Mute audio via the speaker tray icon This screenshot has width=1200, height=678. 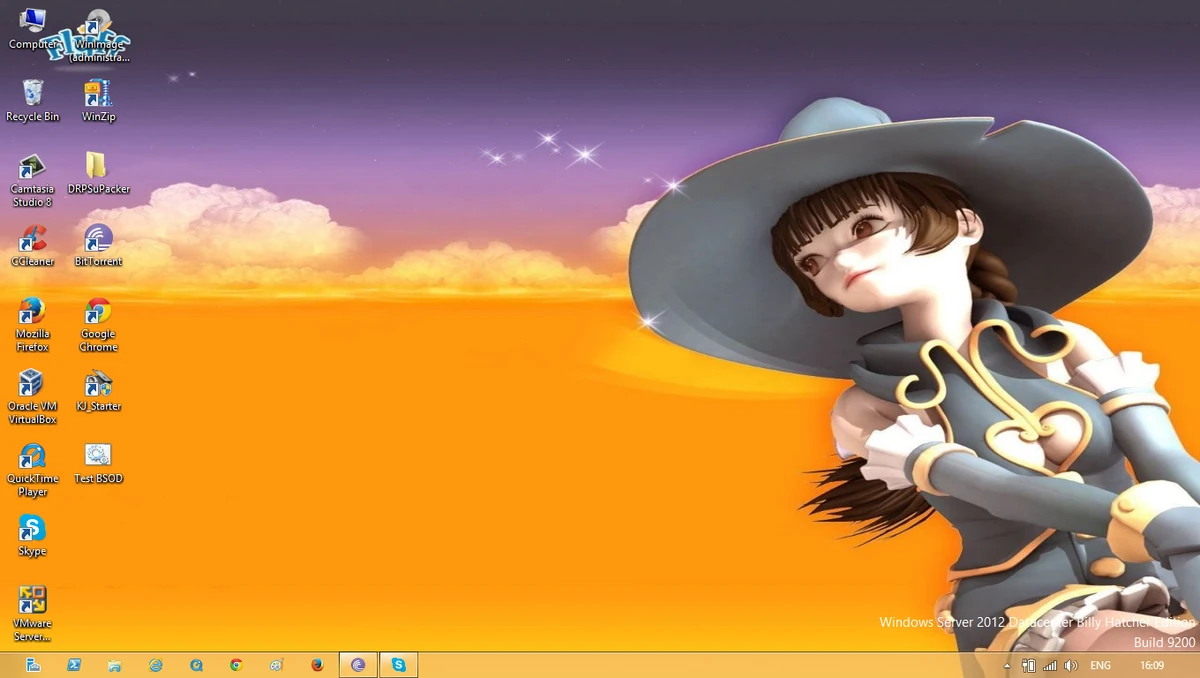click(x=1070, y=664)
